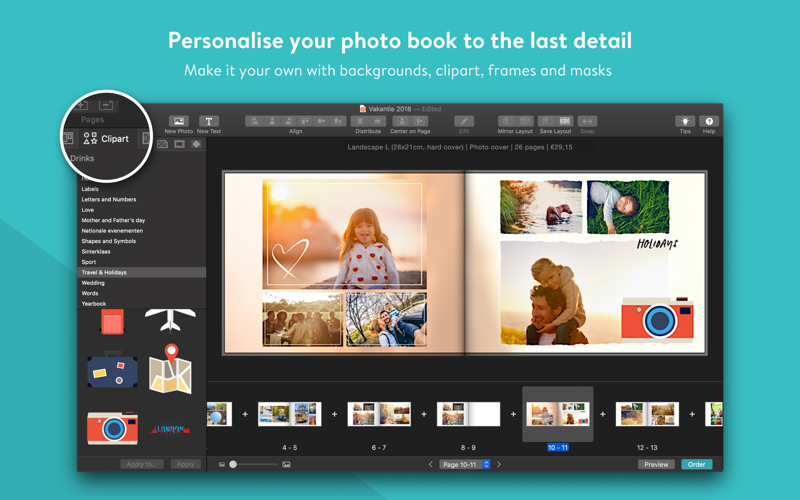Click the right Save Layout icon
The width and height of the screenshot is (800, 500).
pos(564,121)
